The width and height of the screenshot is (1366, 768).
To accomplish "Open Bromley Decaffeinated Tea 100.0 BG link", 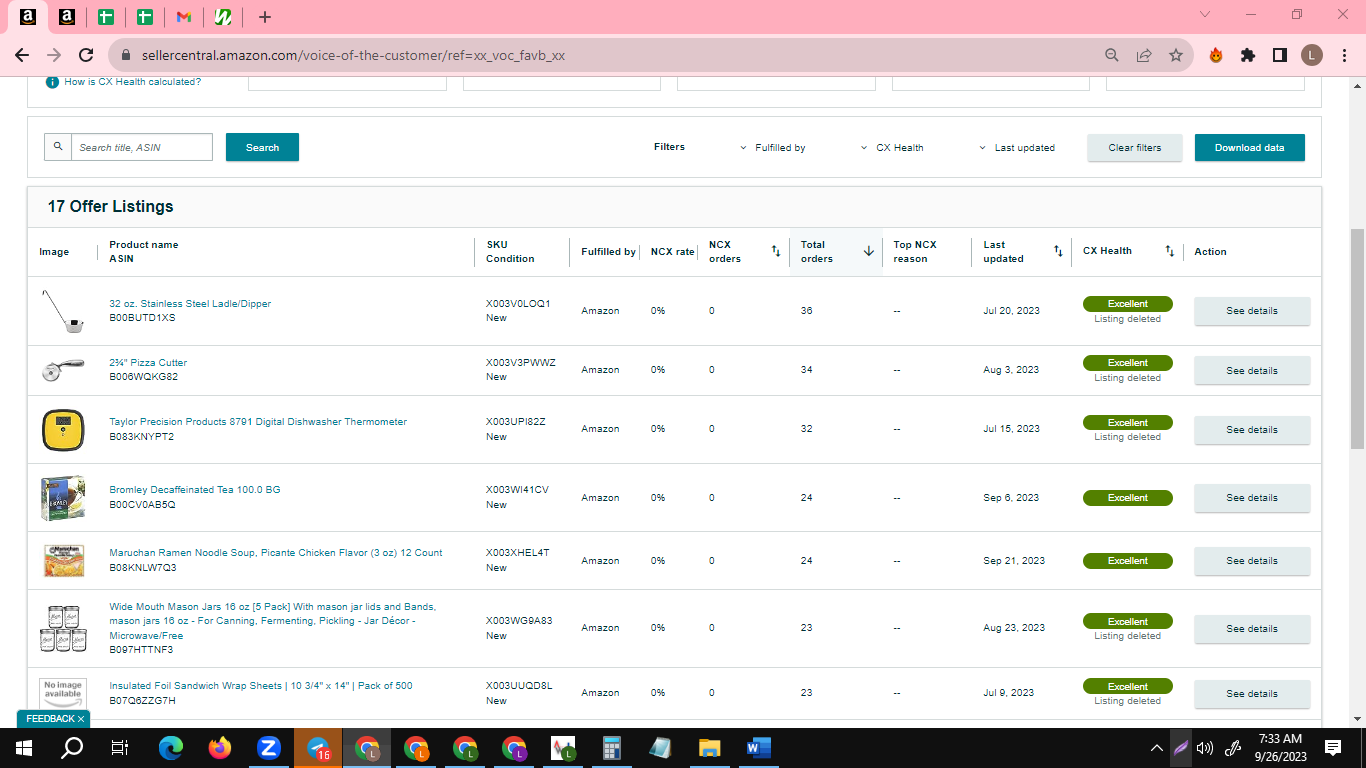I will pyautogui.click(x=195, y=490).
